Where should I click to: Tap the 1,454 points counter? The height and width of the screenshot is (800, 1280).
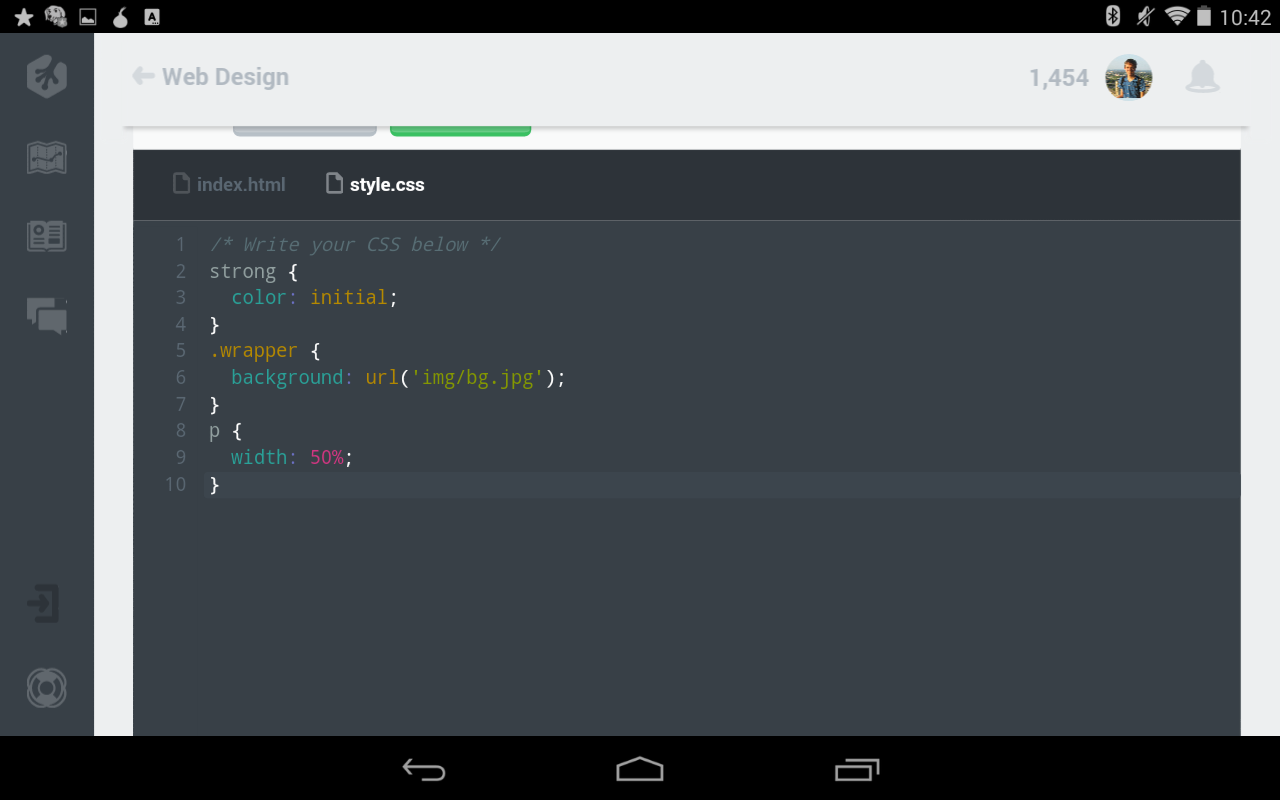(1058, 78)
